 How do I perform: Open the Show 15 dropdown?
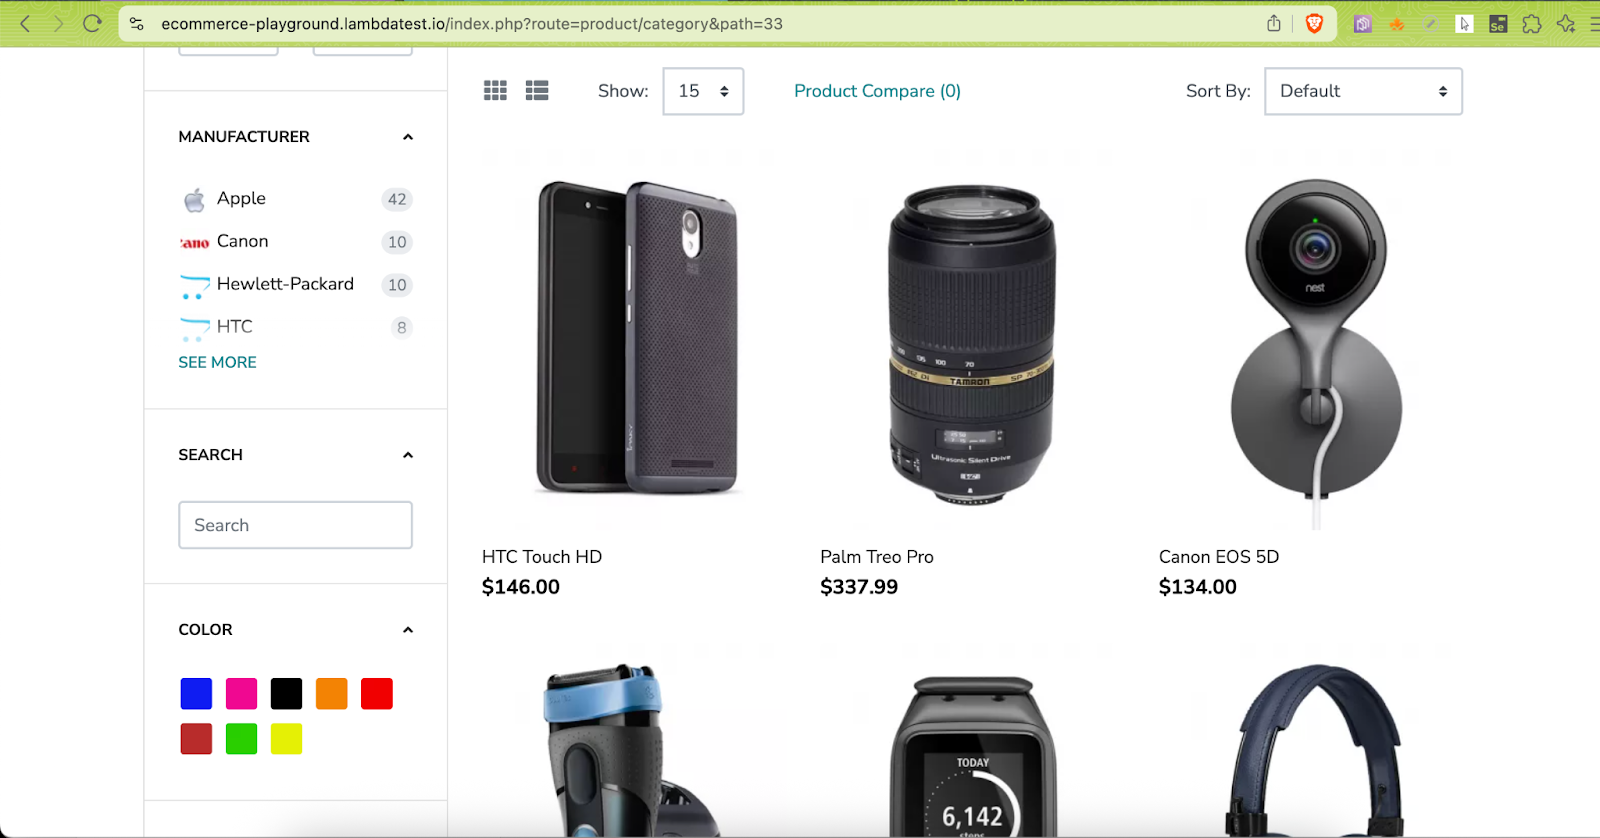pos(703,91)
